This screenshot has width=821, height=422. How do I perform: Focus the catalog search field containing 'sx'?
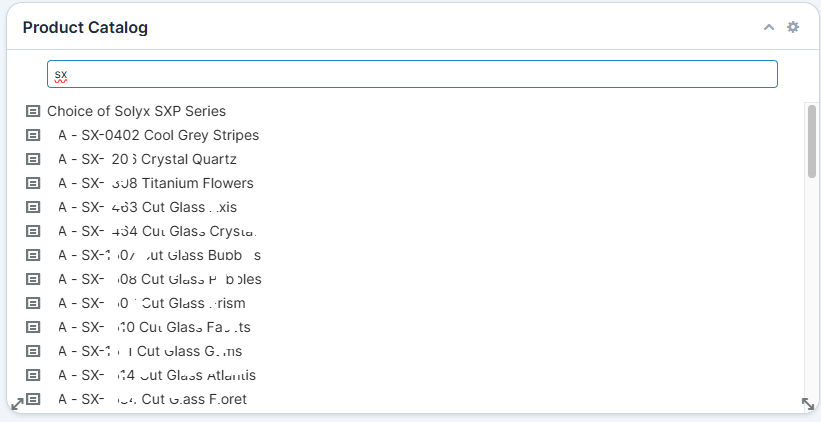[x=412, y=74]
